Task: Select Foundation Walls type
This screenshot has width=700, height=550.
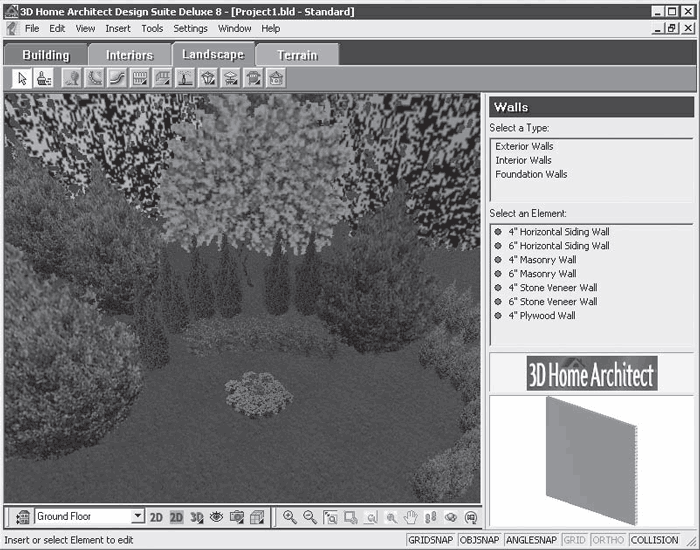Action: (531, 174)
